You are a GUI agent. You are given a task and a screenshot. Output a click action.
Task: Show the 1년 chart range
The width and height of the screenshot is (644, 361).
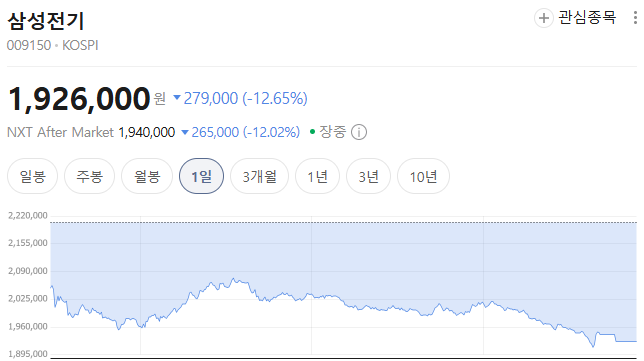point(317,176)
